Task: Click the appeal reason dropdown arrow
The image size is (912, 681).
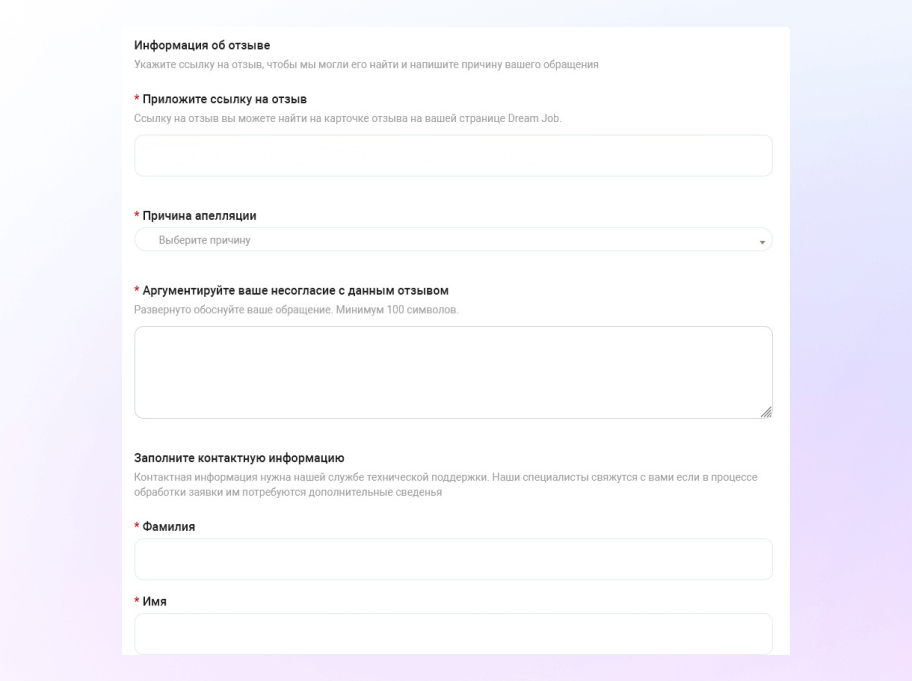Action: pos(762,242)
